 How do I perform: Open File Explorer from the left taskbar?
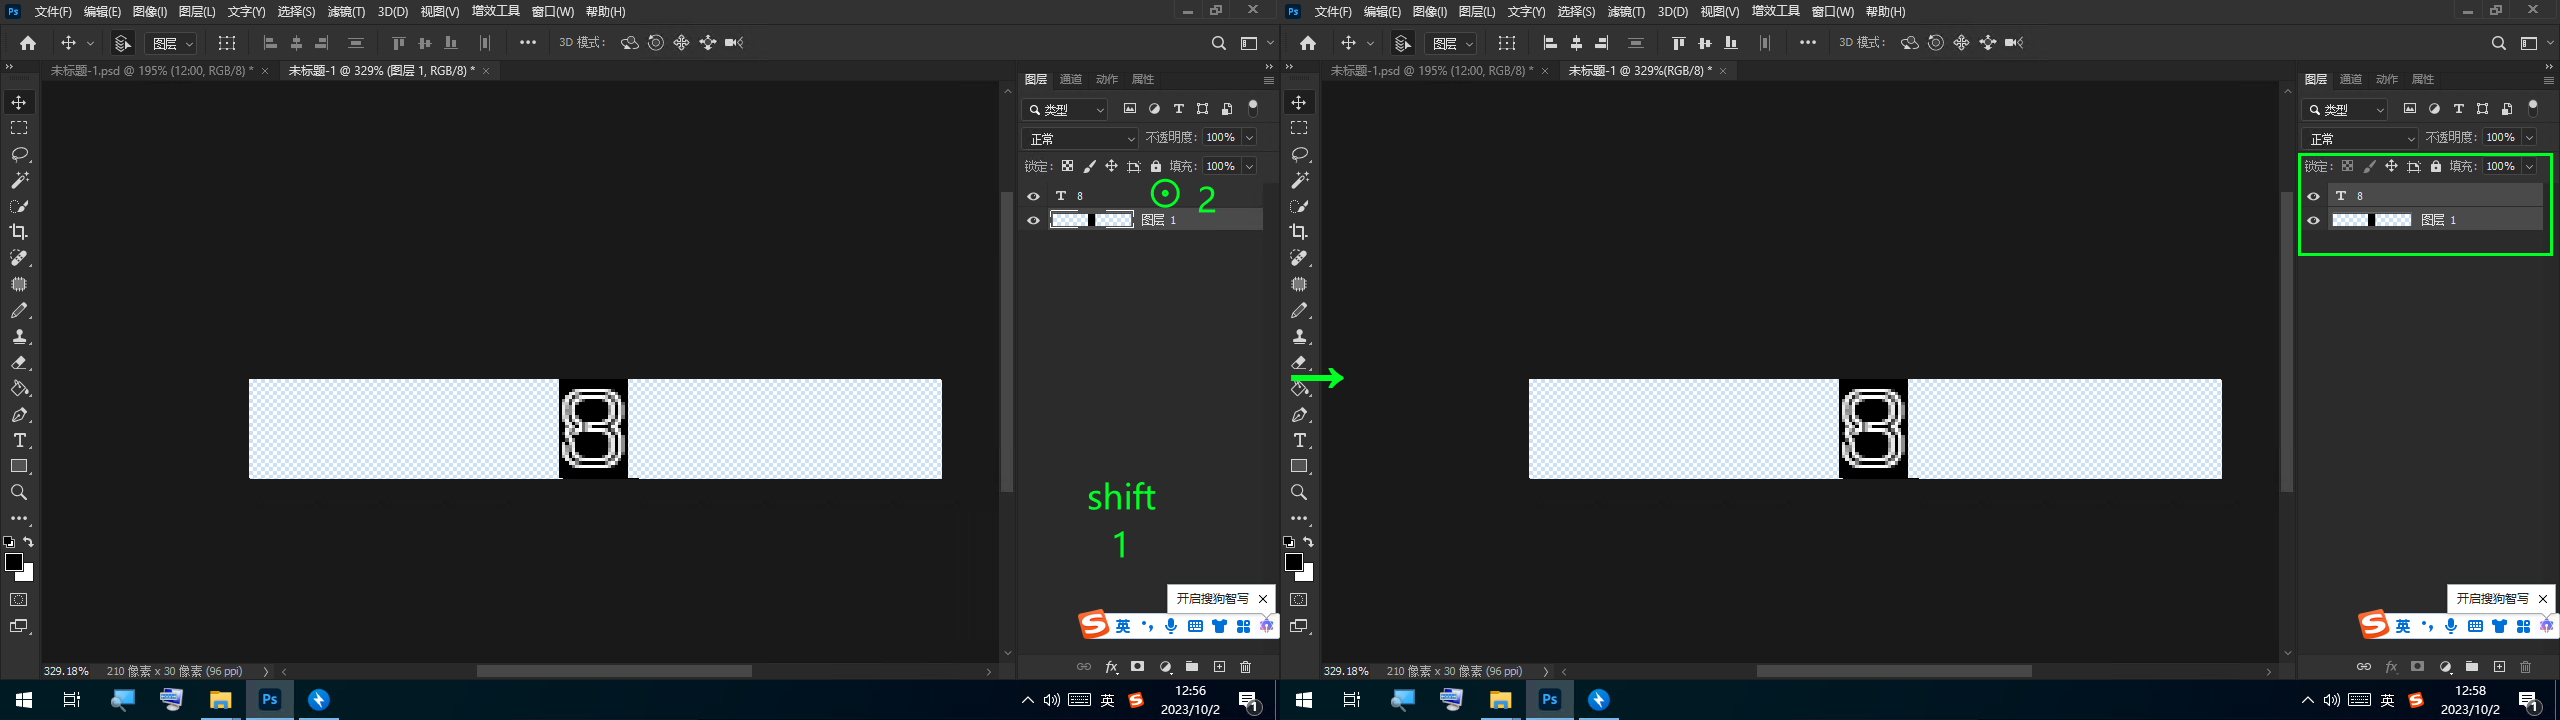pyautogui.click(x=220, y=700)
